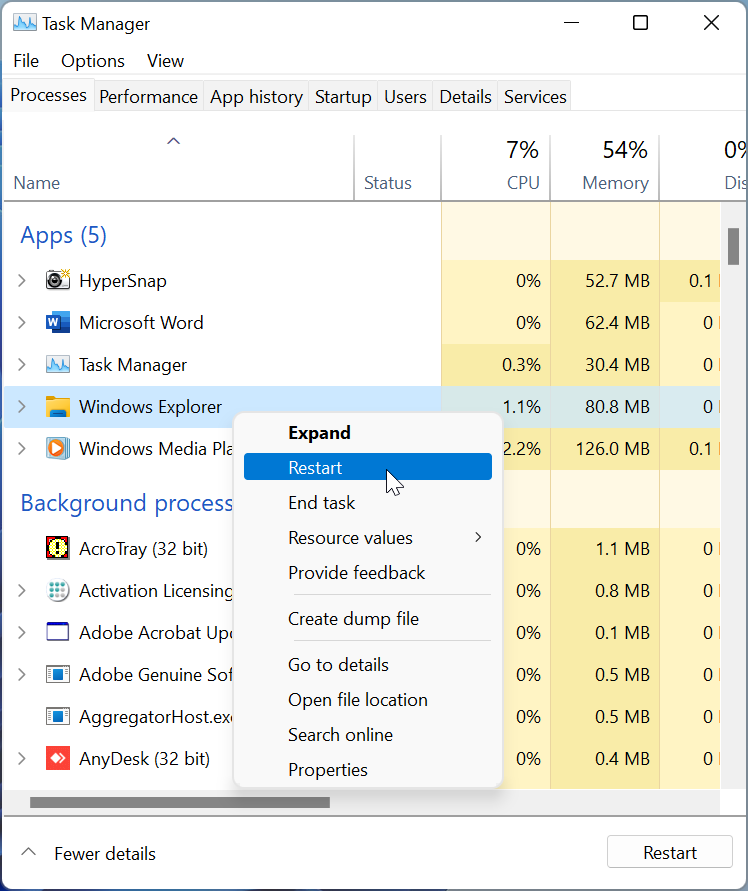Choose Expand in the context menu
The image size is (748, 891).
click(x=368, y=432)
